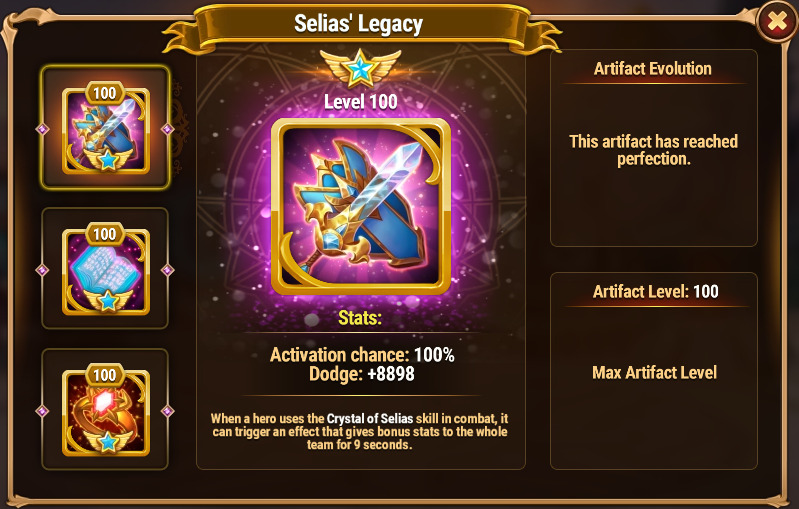This screenshot has width=799, height=509.
Task: Close the Selias' Legacy window
Action: 776,21
